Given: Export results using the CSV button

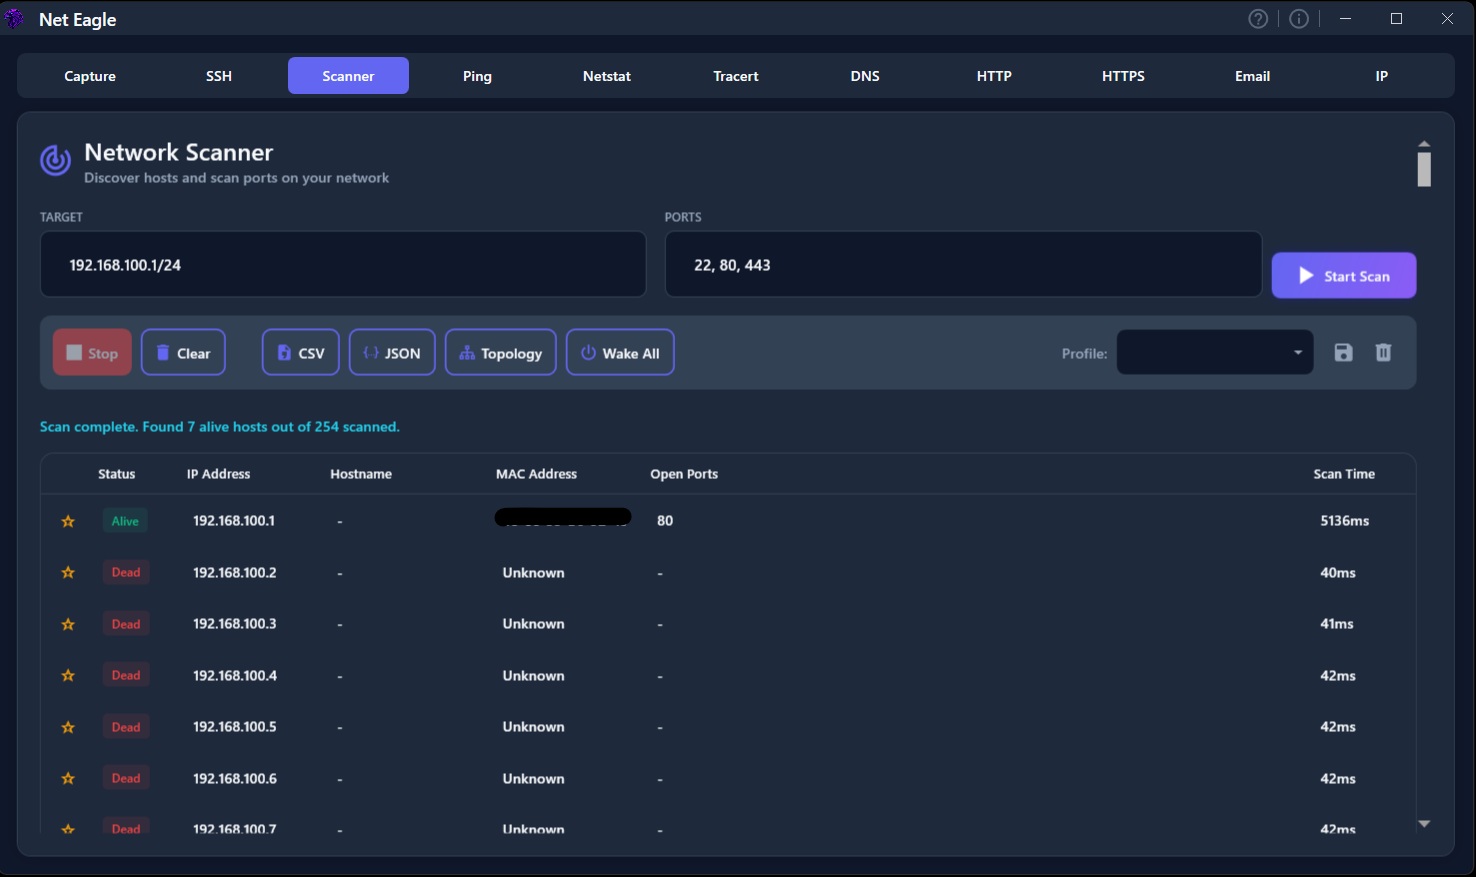Looking at the screenshot, I should (300, 352).
